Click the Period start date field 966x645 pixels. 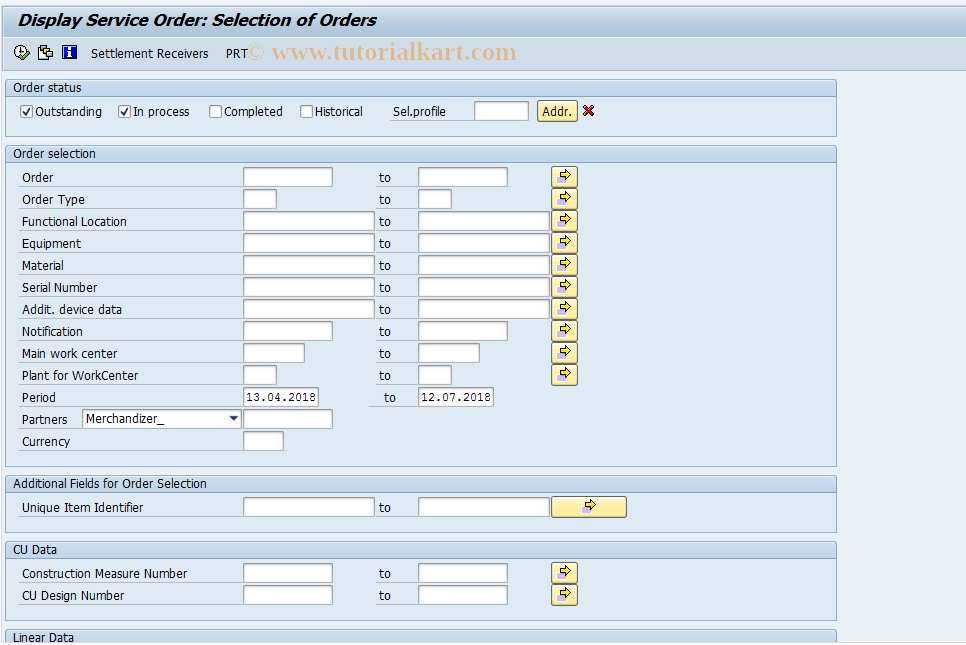(283, 397)
